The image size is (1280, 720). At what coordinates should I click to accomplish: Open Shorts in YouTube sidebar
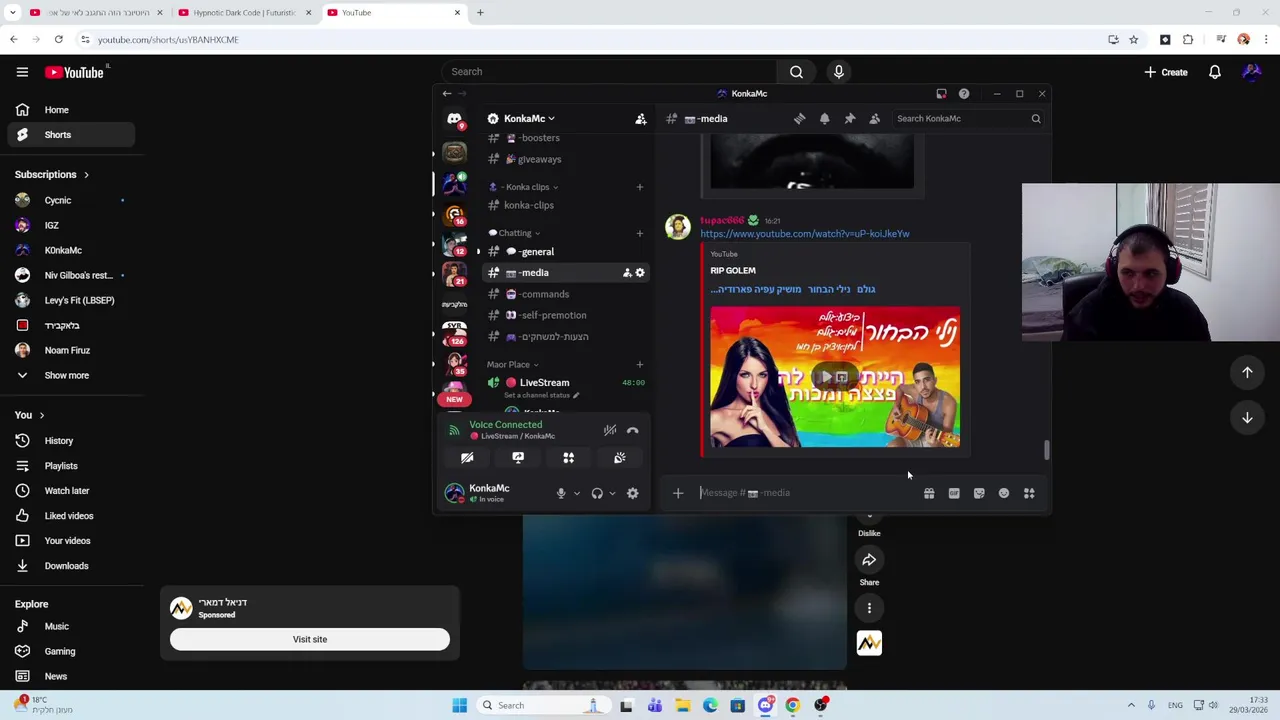tap(70, 135)
